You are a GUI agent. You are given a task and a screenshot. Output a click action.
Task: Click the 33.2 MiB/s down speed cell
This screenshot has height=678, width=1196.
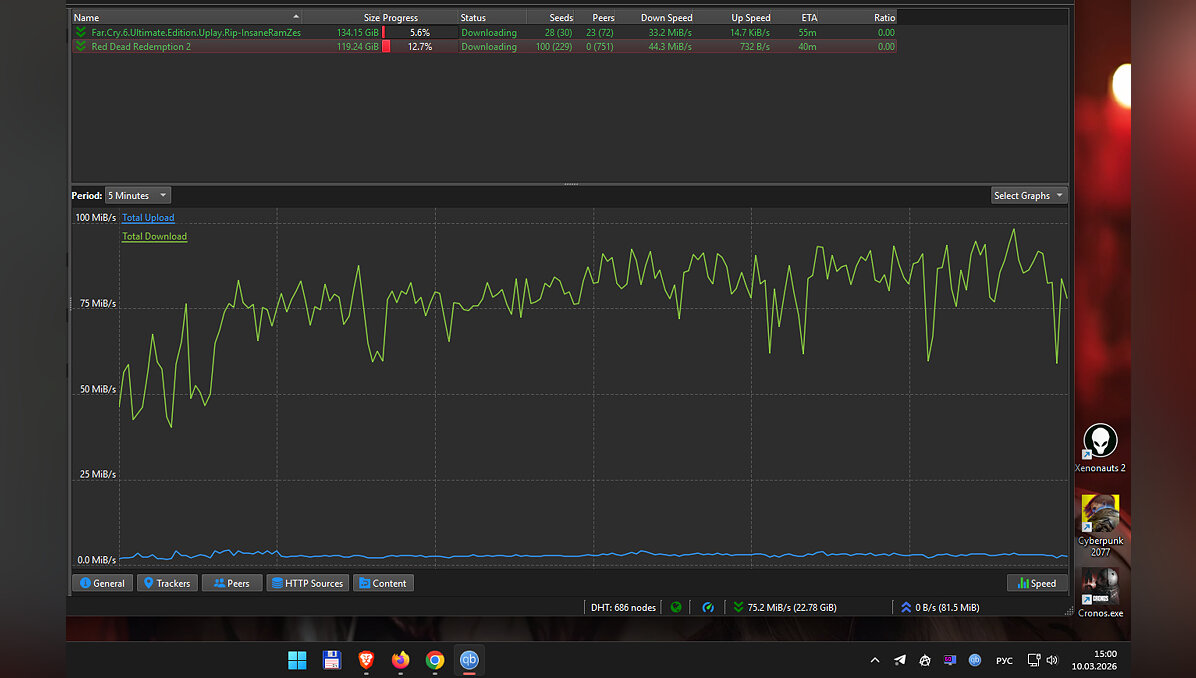[x=670, y=32]
